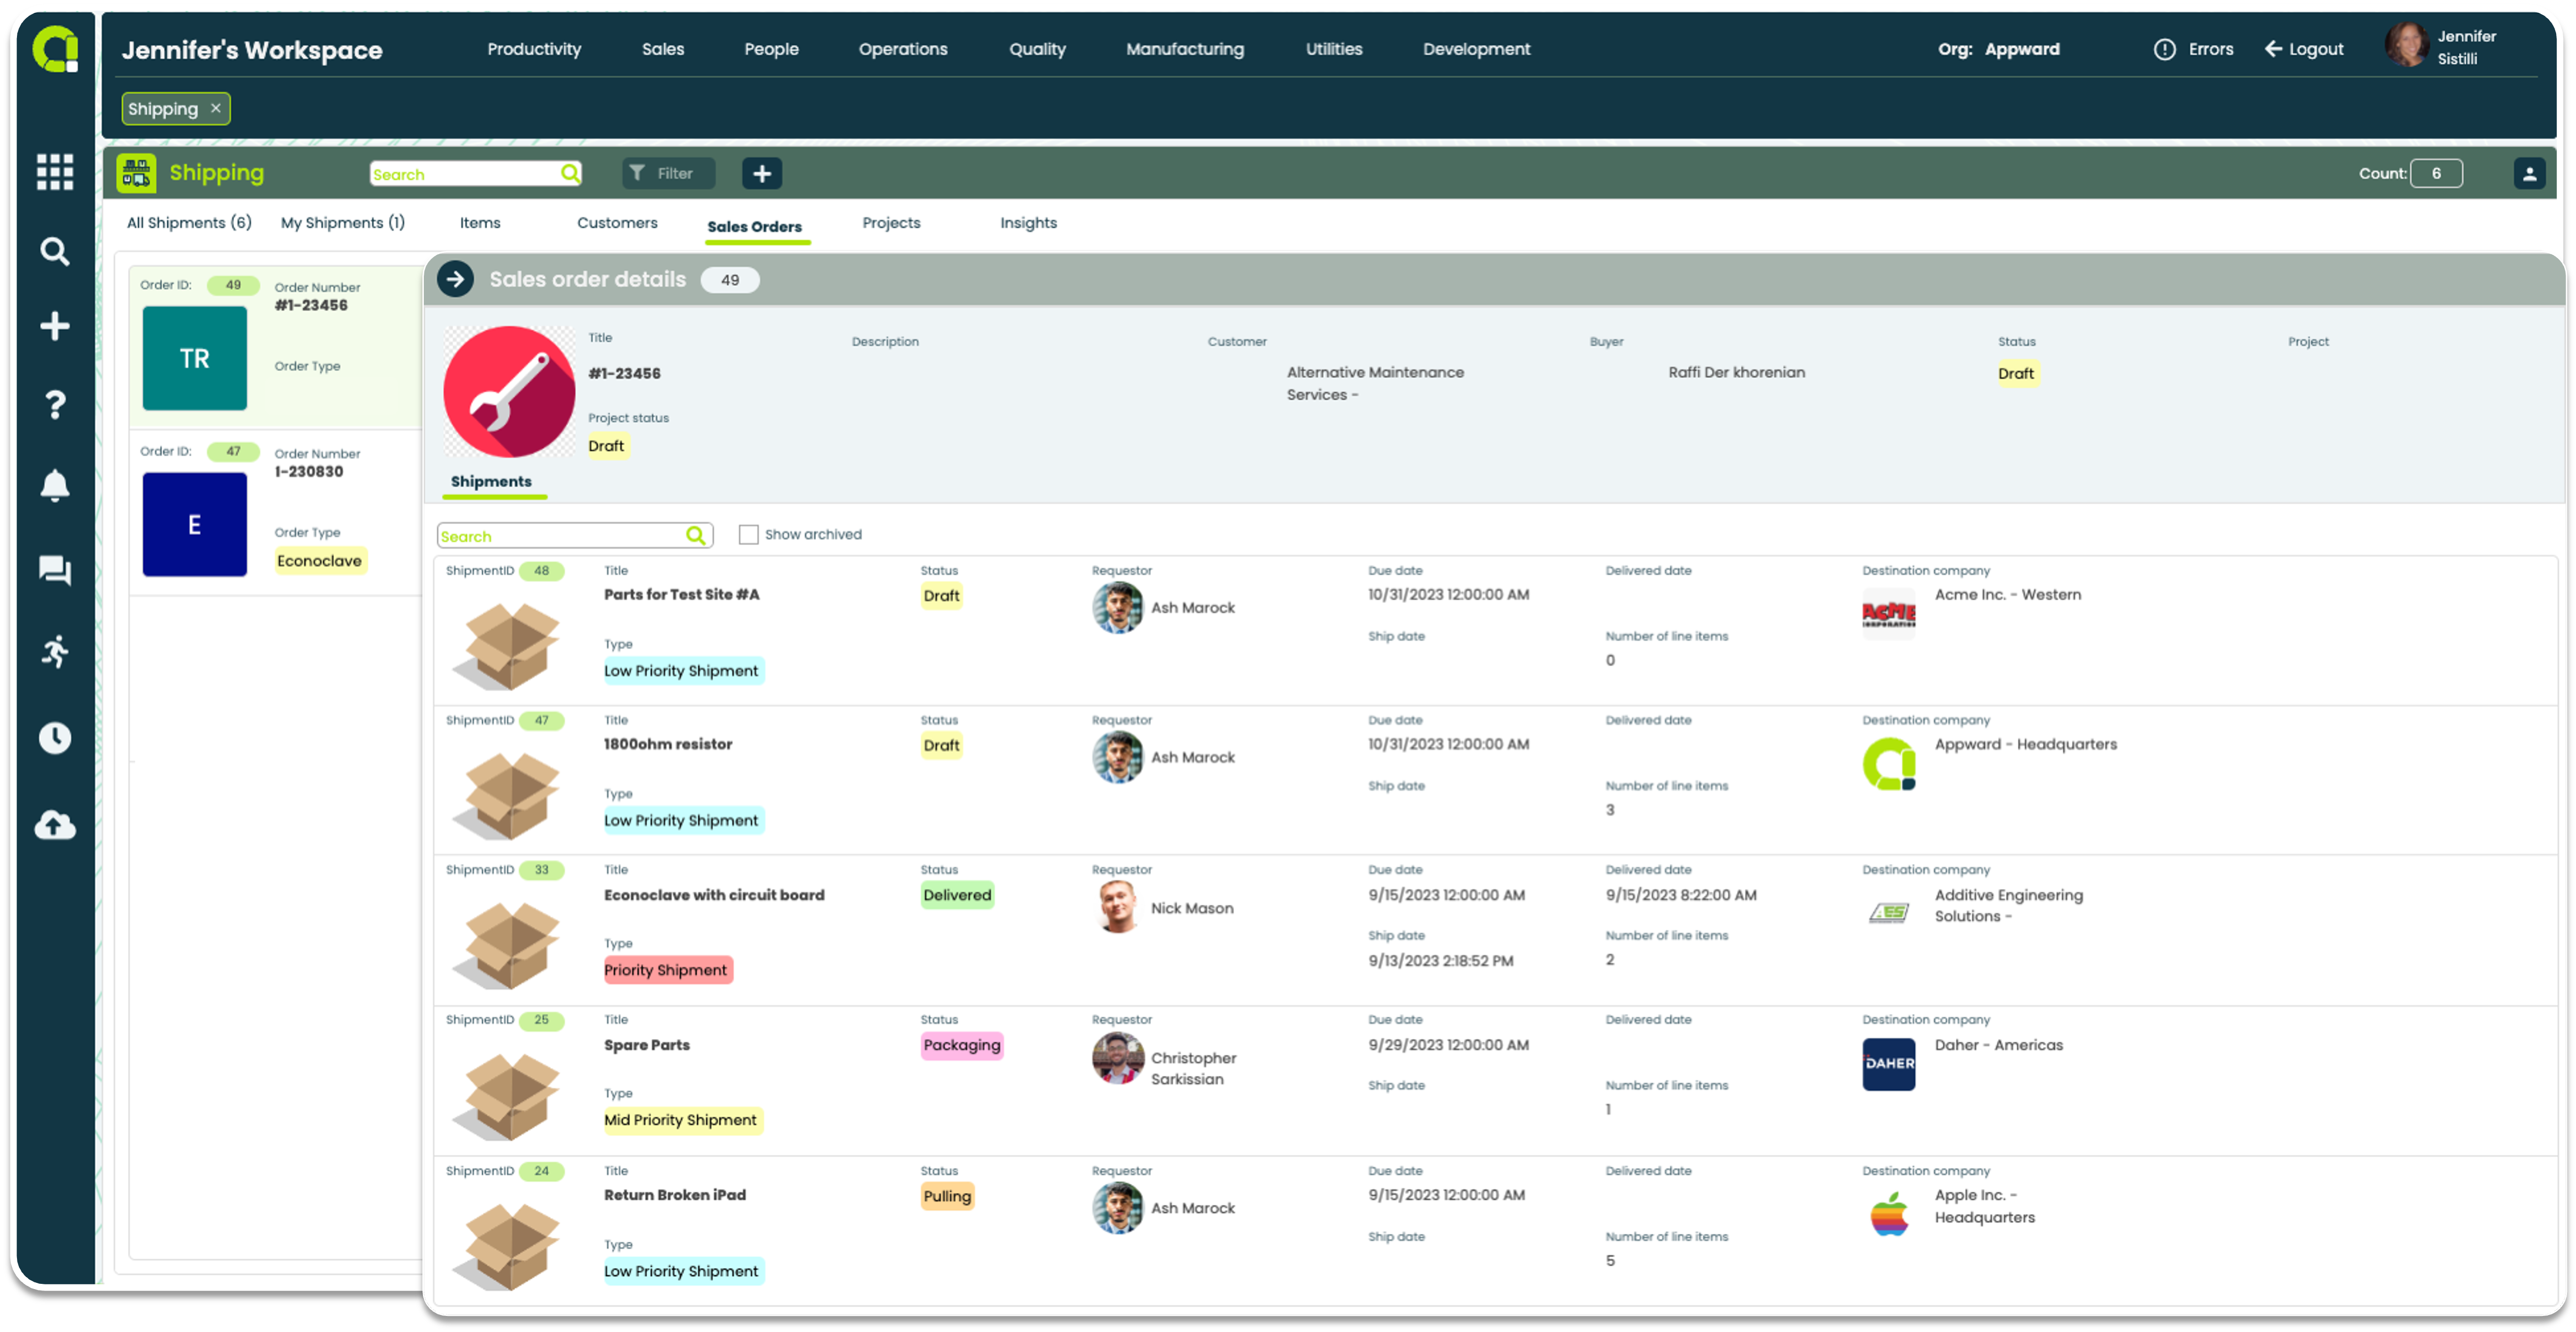Add a new record with the plus button
Screen dimensions: 2576x1332
pos(762,174)
